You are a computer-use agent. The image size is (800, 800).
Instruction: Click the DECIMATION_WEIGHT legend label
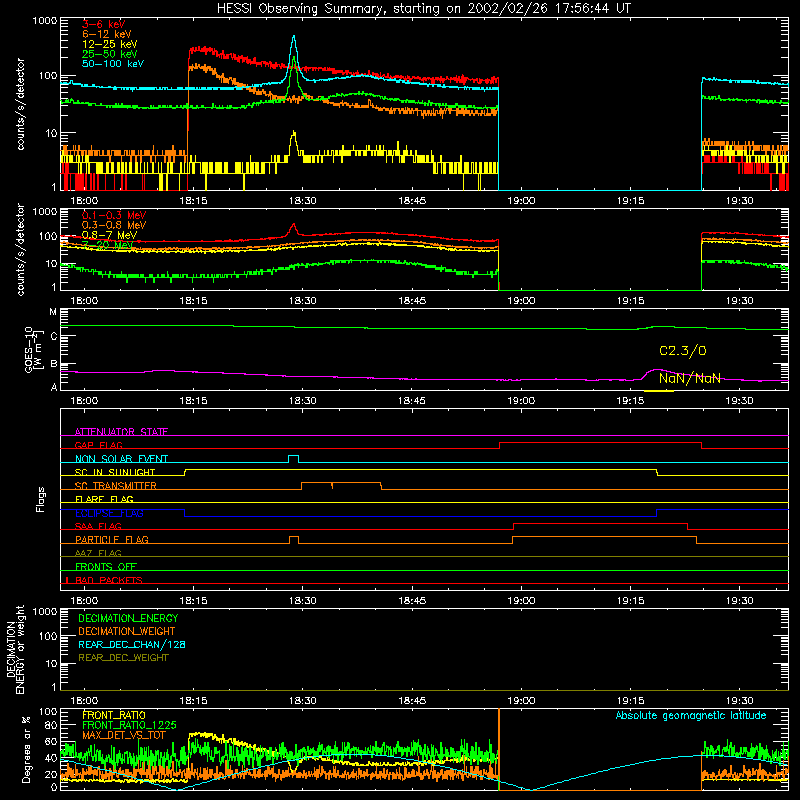coord(127,631)
